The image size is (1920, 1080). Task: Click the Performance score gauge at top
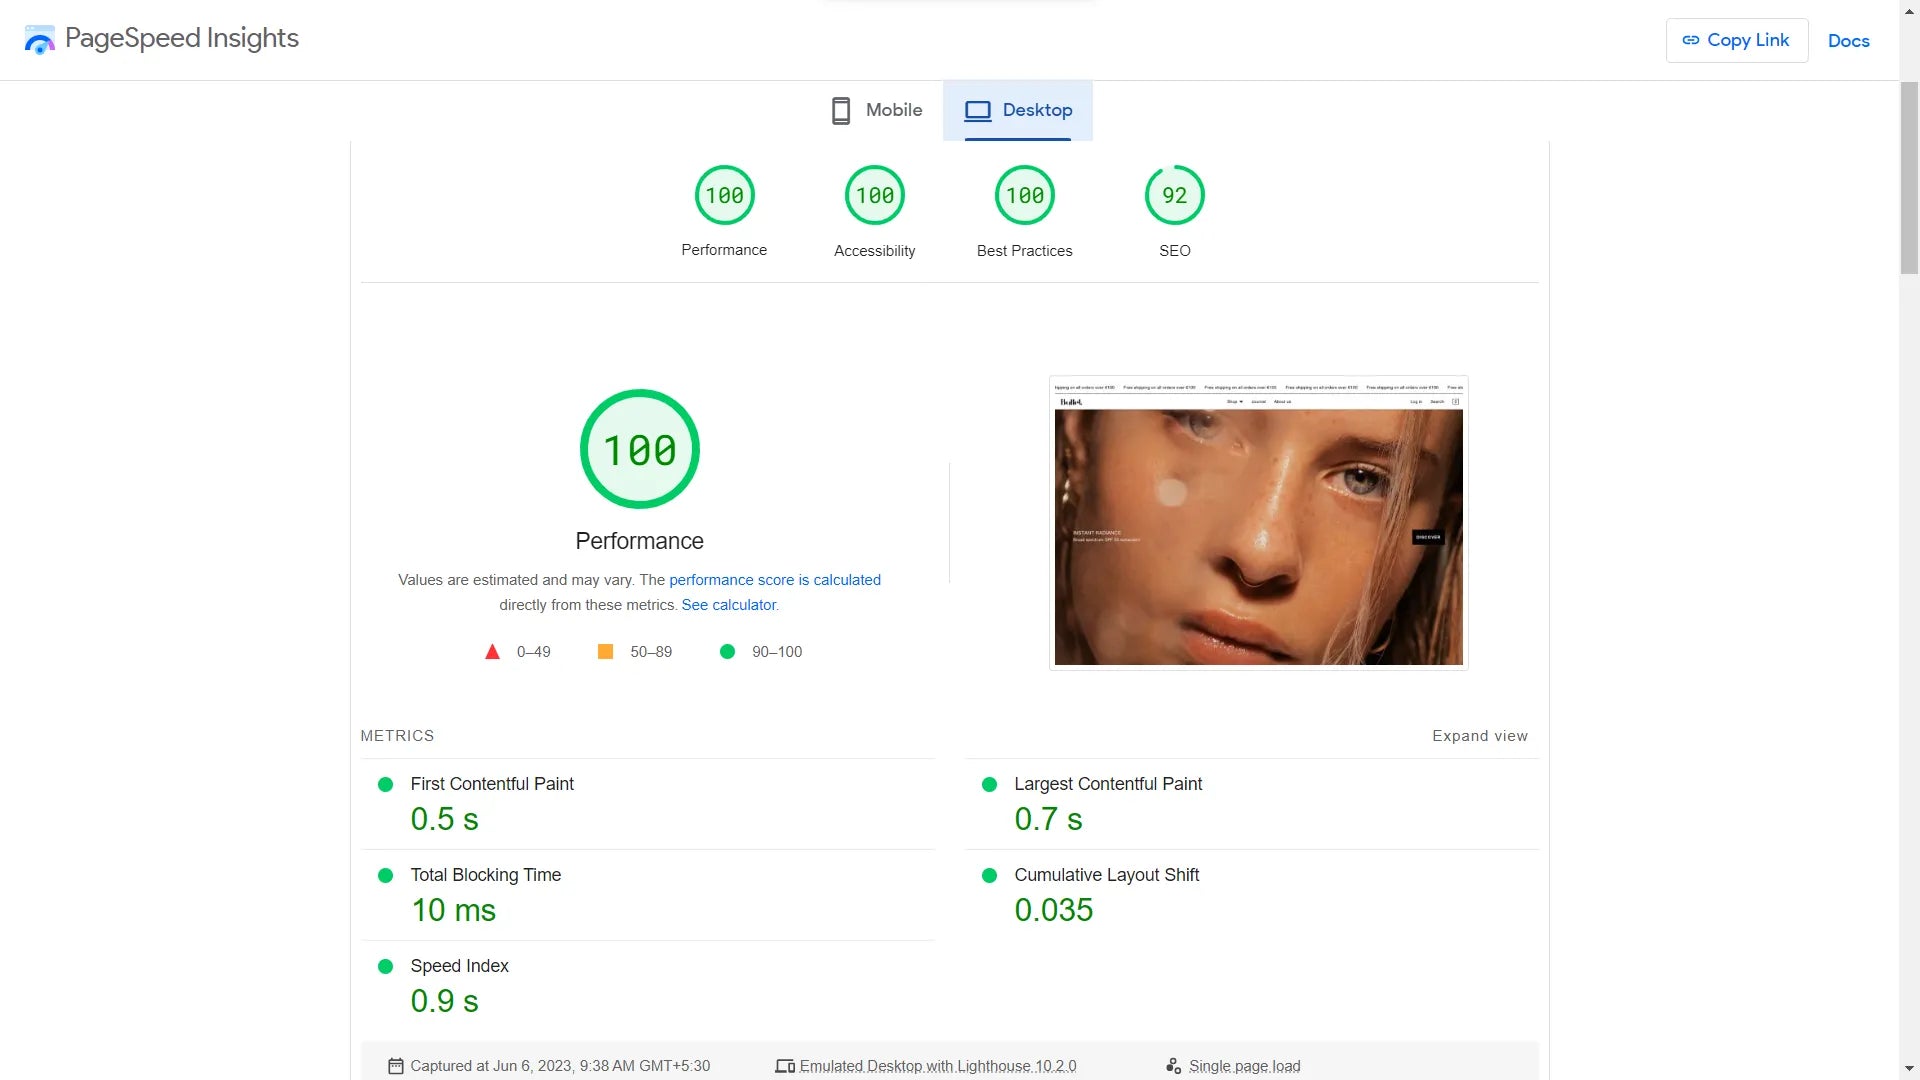(x=724, y=196)
